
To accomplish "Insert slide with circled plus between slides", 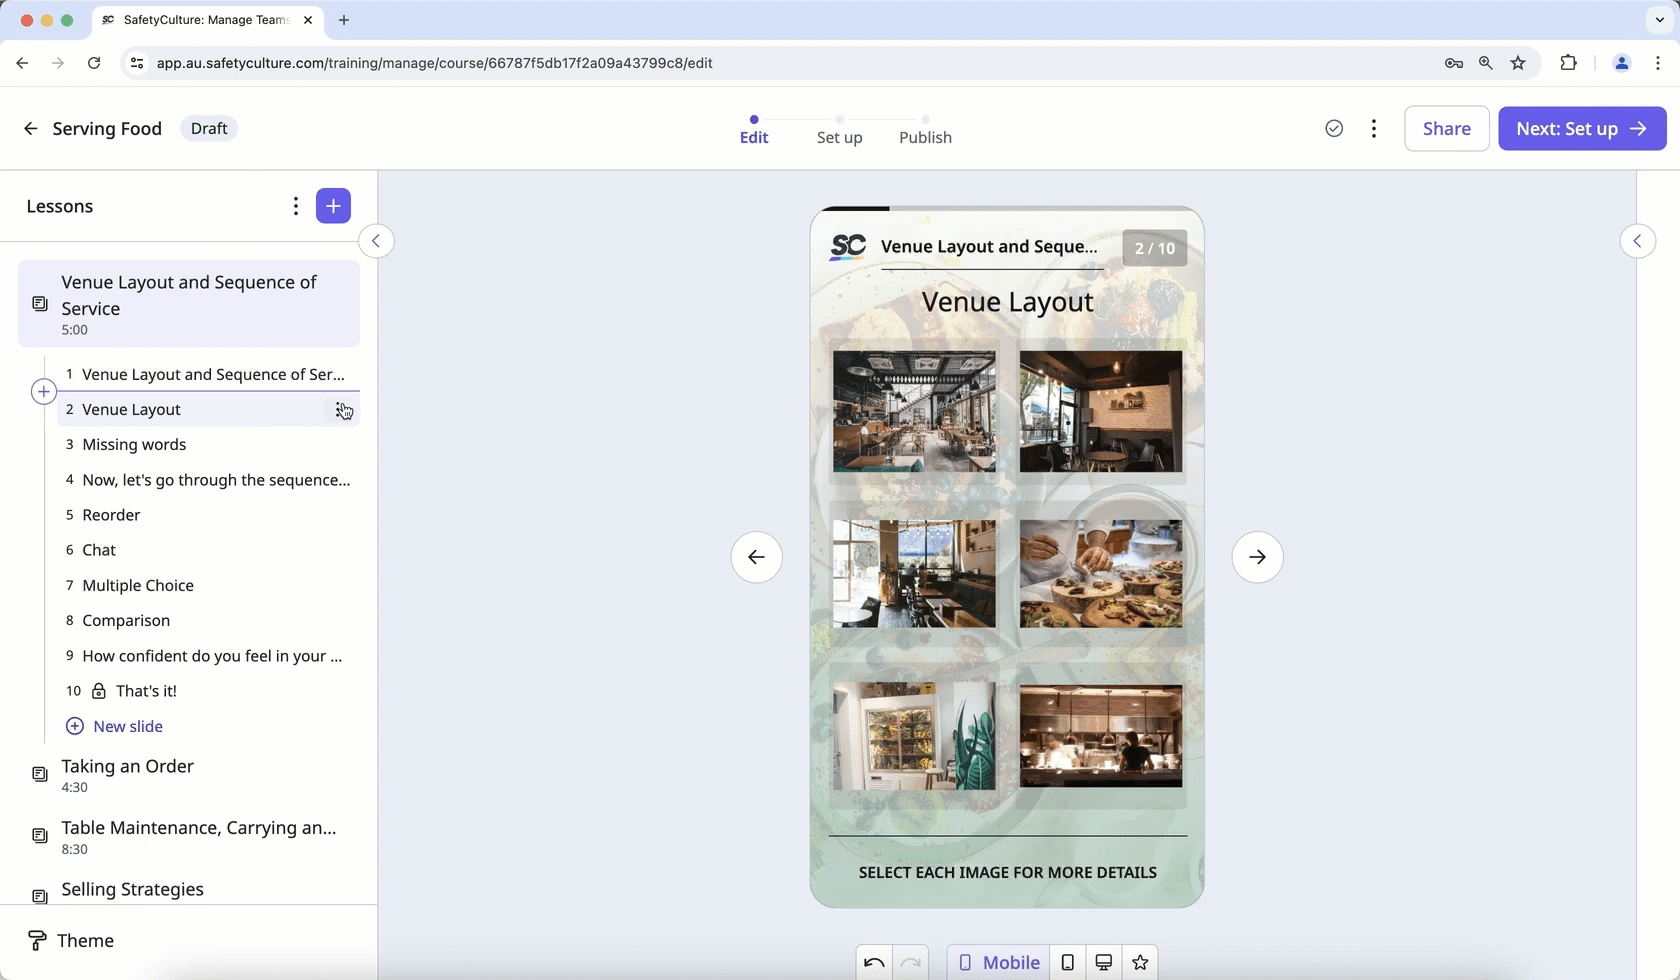I will click(43, 391).
